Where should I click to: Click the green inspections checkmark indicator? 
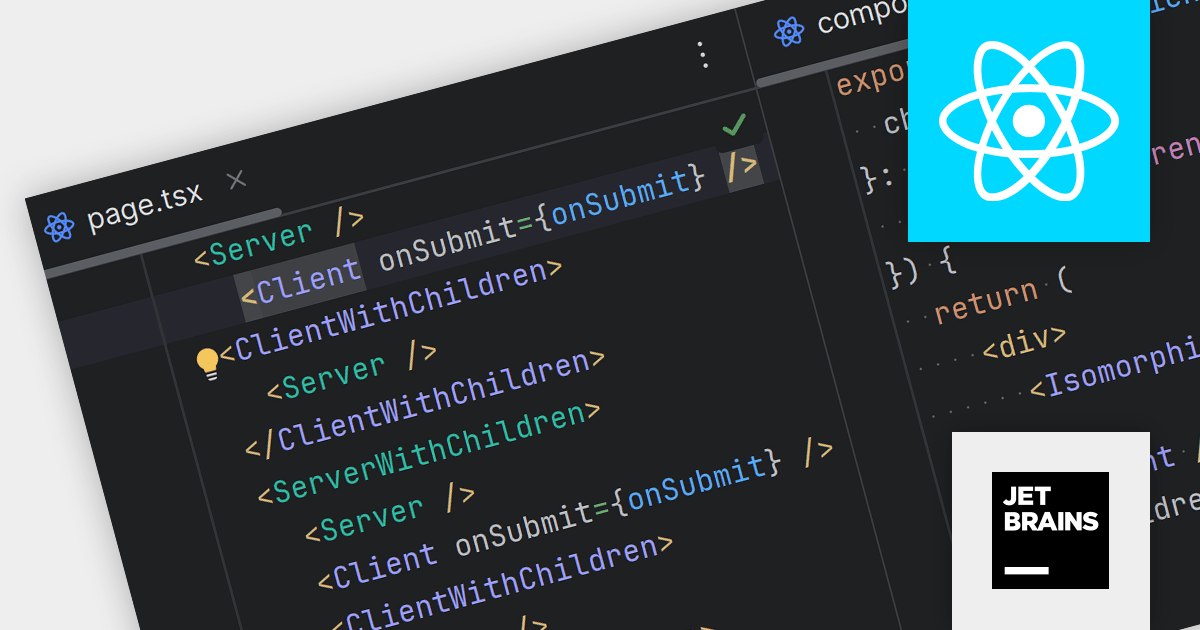735,124
